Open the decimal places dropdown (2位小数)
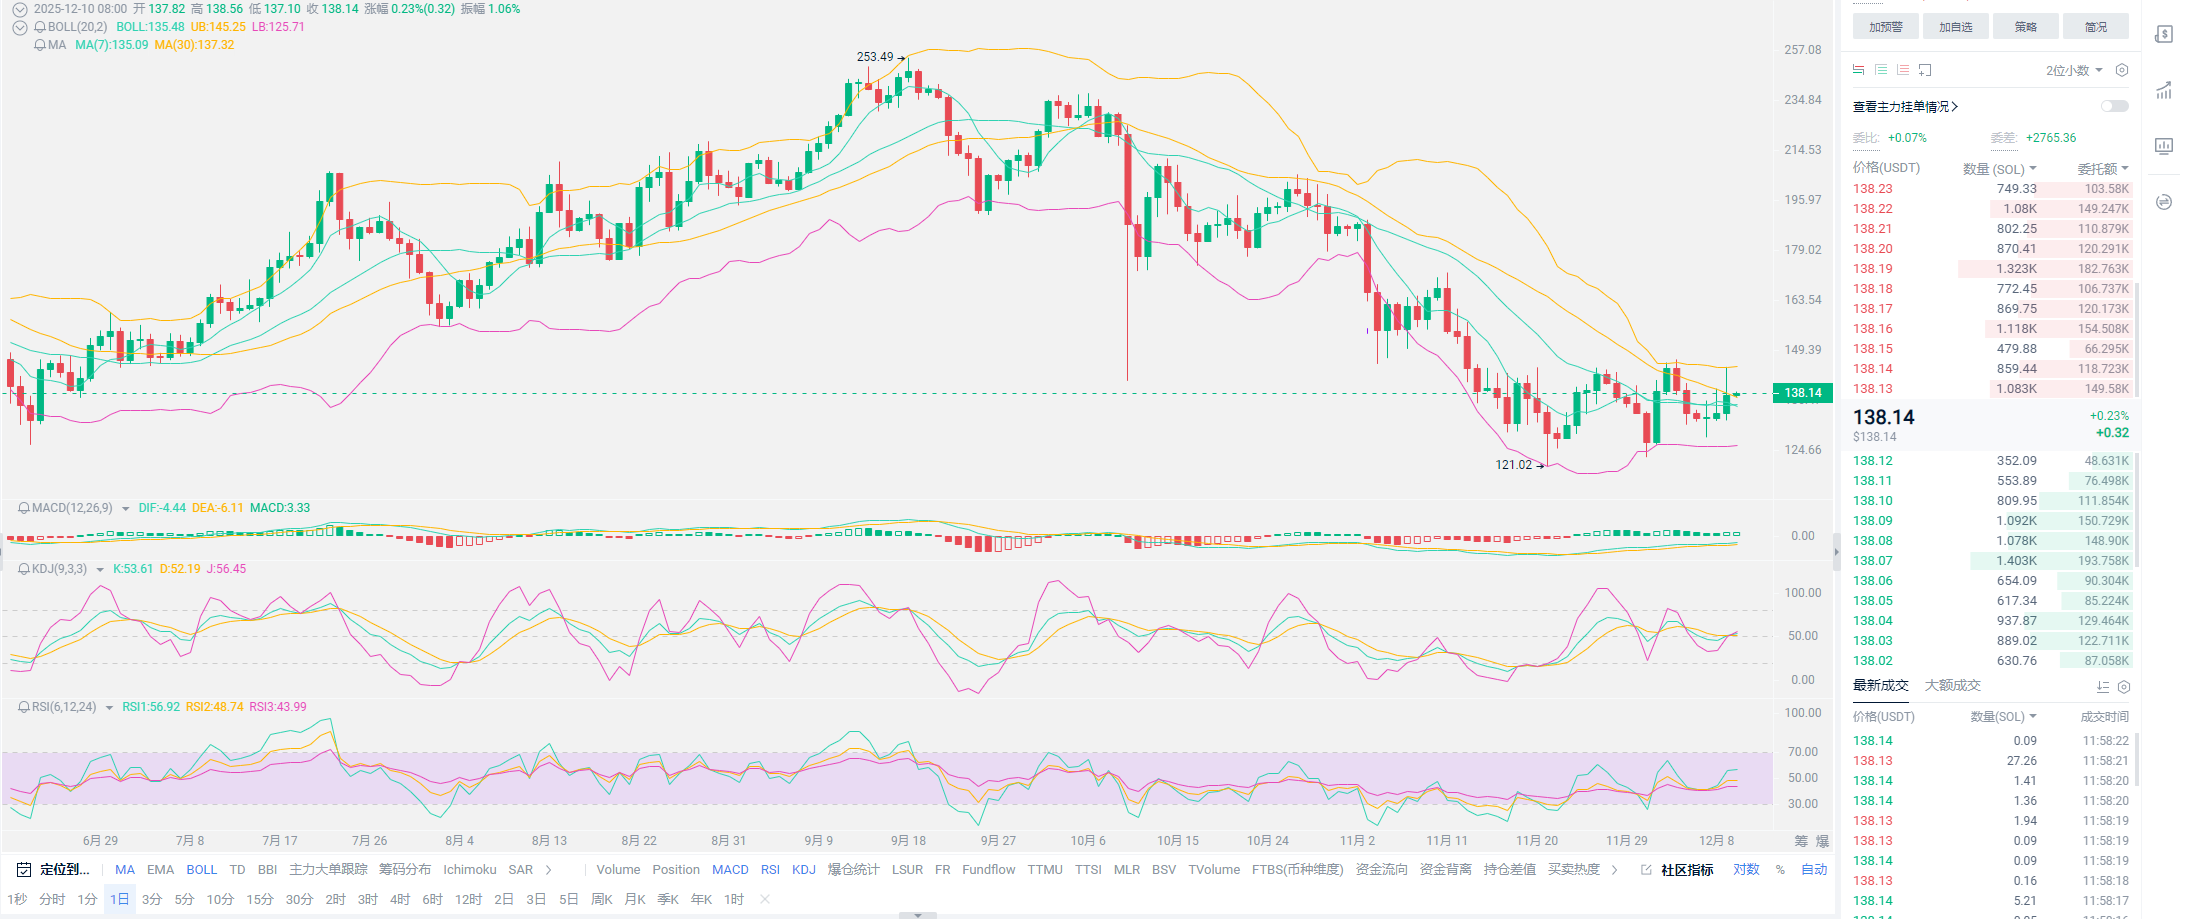Viewport: 2185px width, 919px height. pyautogui.click(x=2074, y=70)
